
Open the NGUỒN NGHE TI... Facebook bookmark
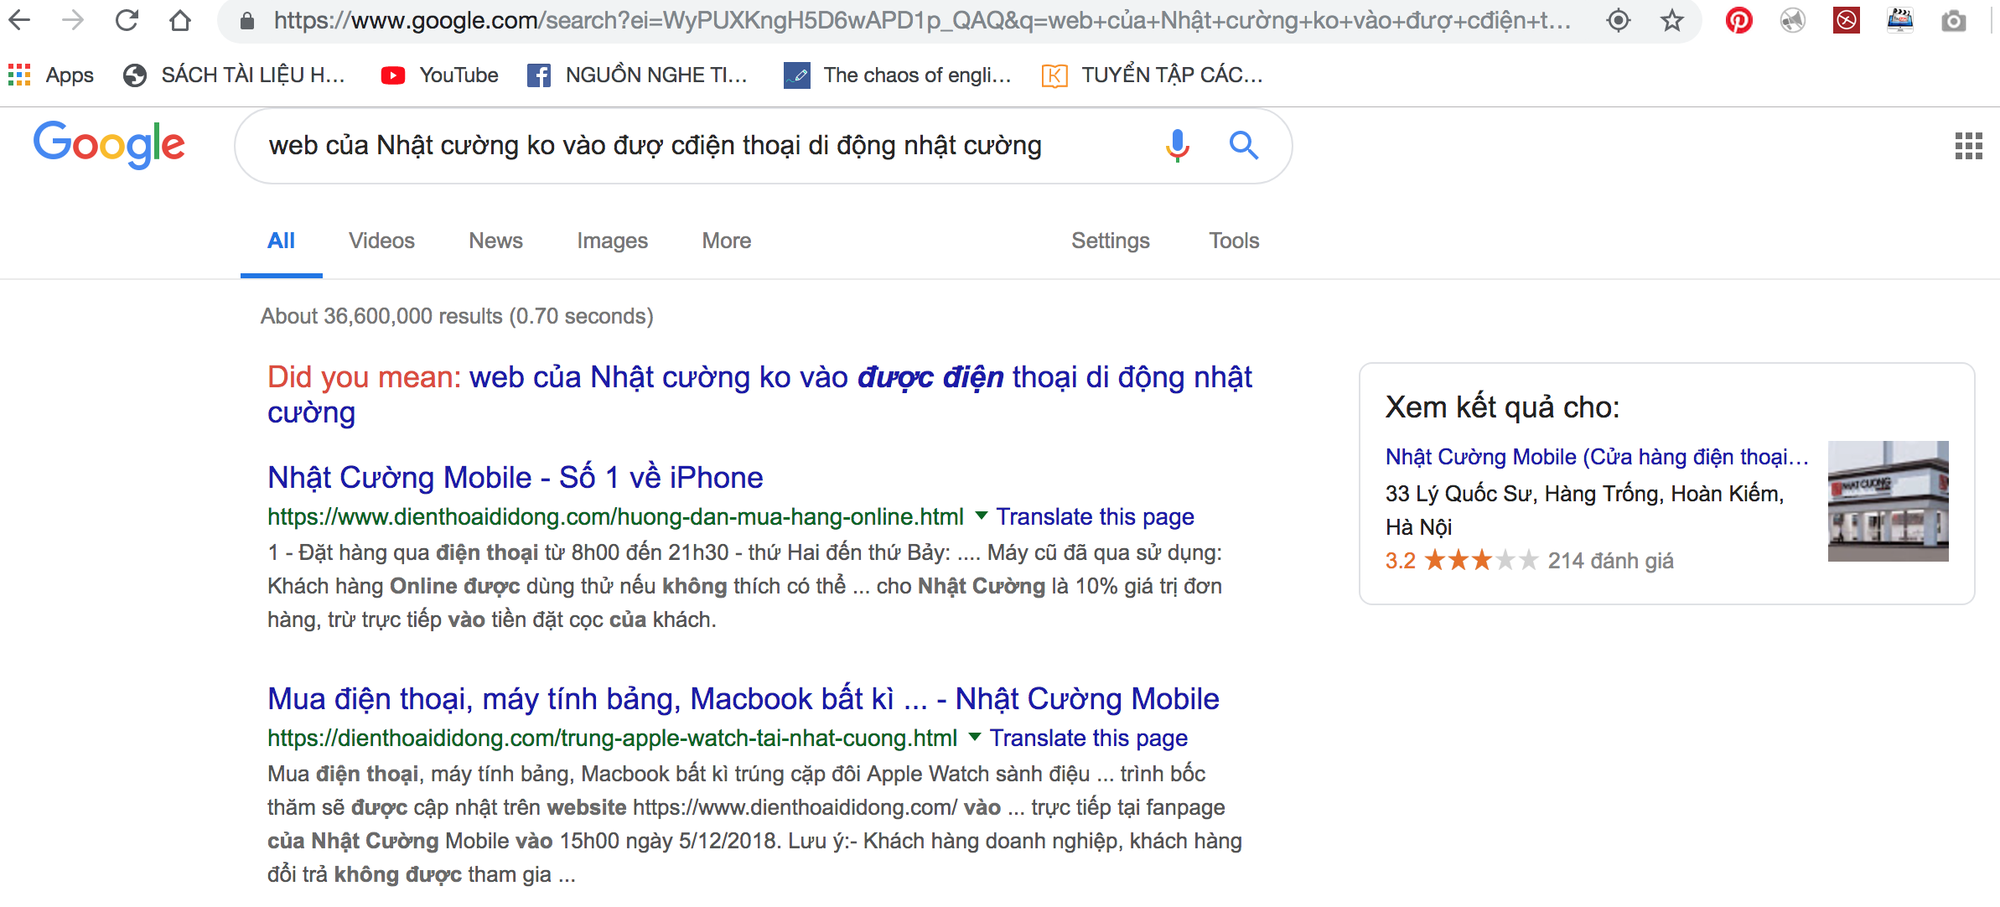[x=638, y=75]
